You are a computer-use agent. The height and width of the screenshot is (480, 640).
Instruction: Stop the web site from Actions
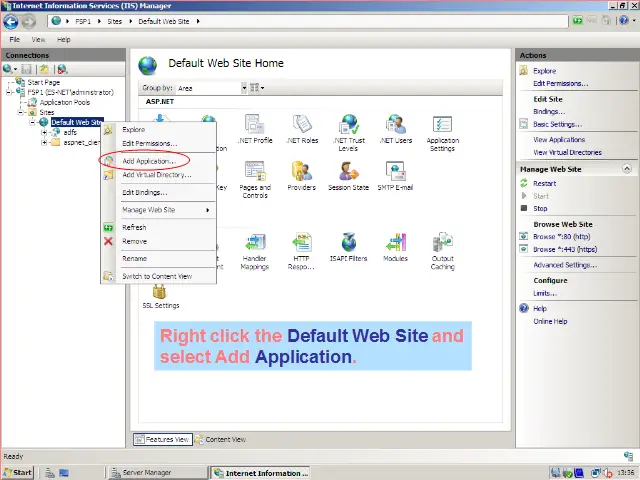point(540,209)
